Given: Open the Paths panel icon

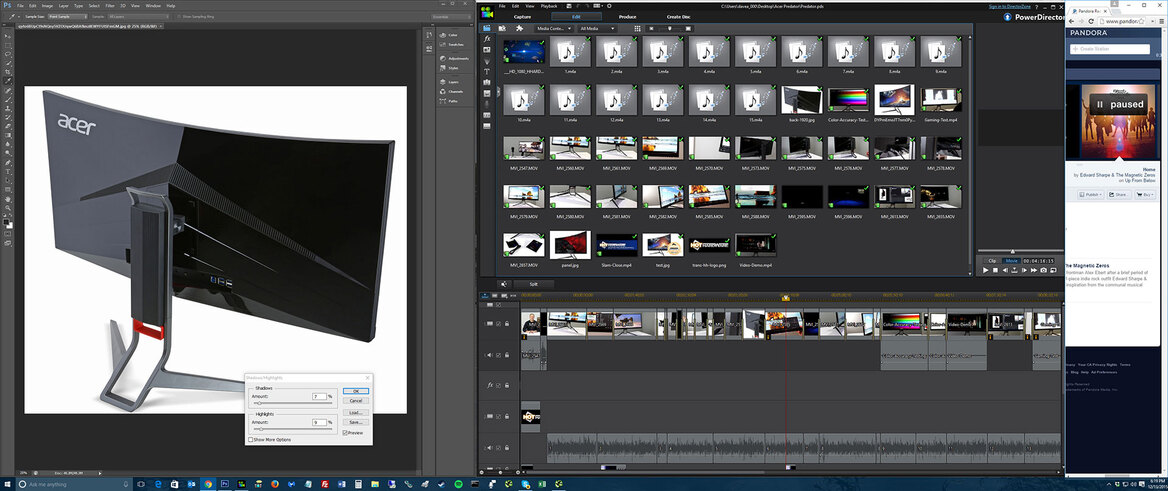Looking at the screenshot, I should (x=441, y=101).
